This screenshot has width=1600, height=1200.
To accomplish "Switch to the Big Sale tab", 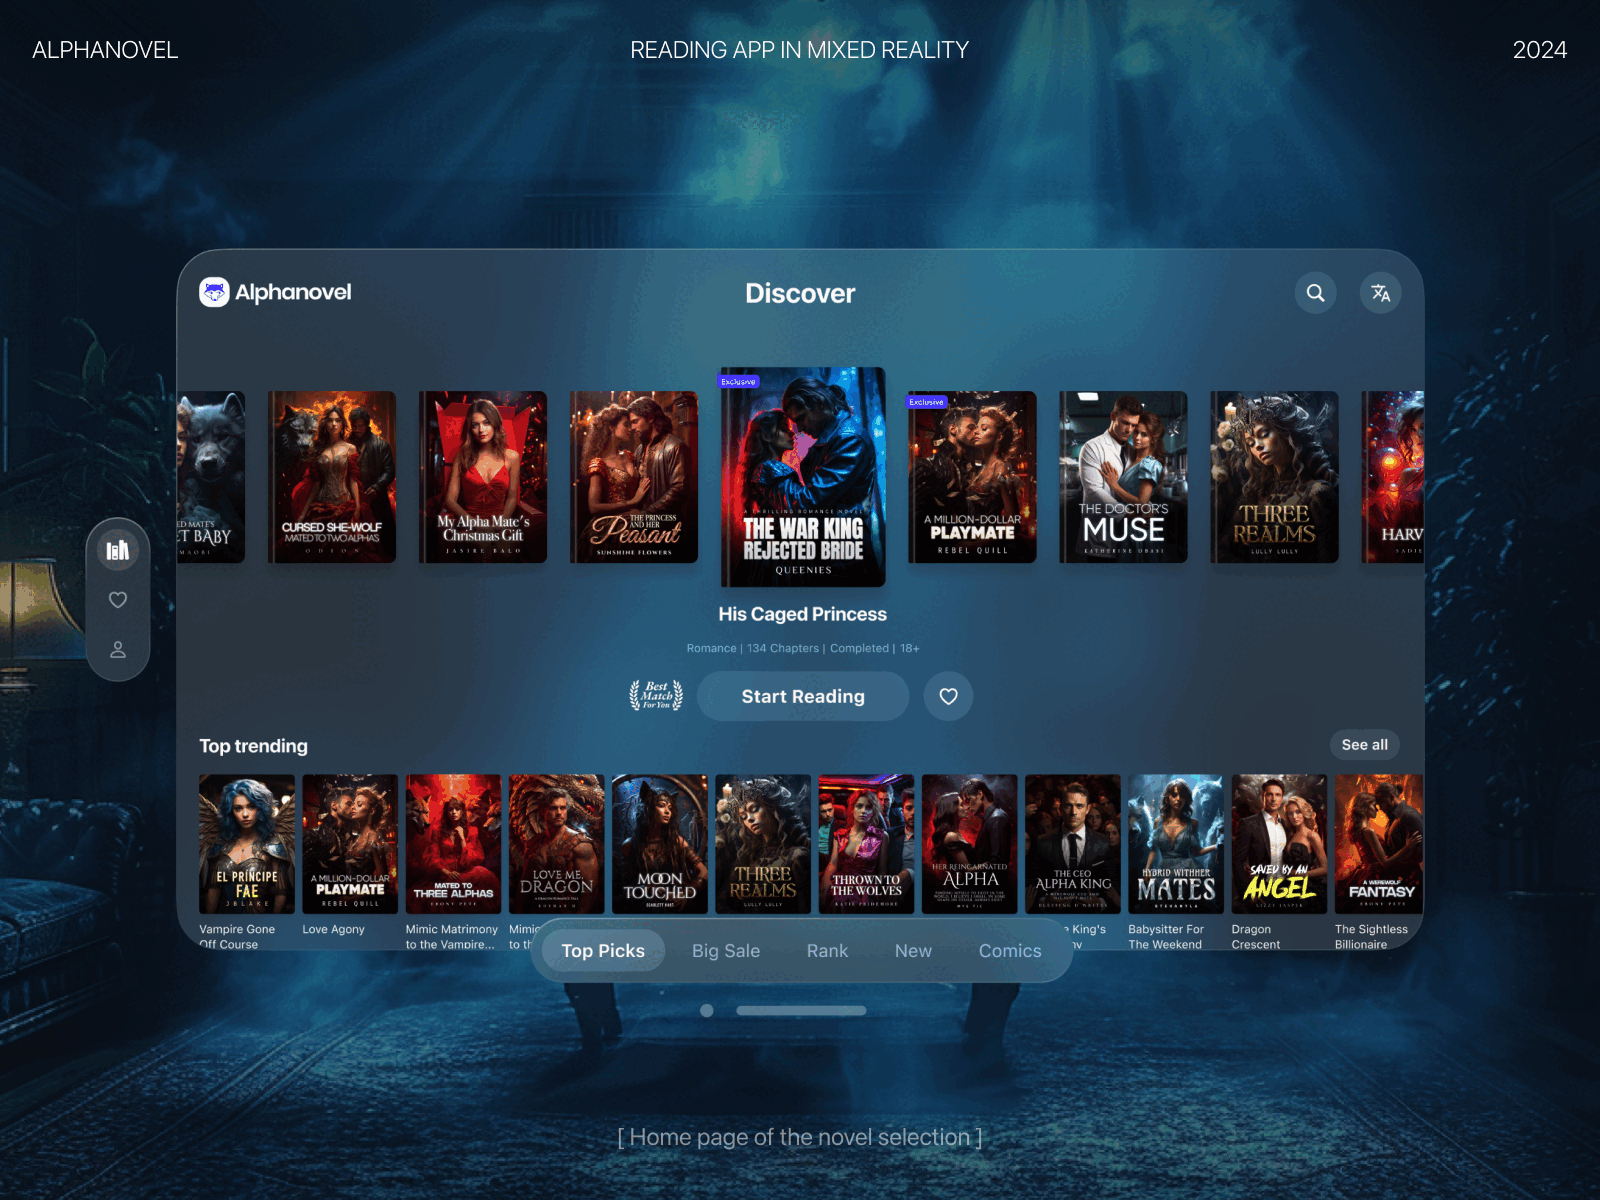I will (x=726, y=951).
